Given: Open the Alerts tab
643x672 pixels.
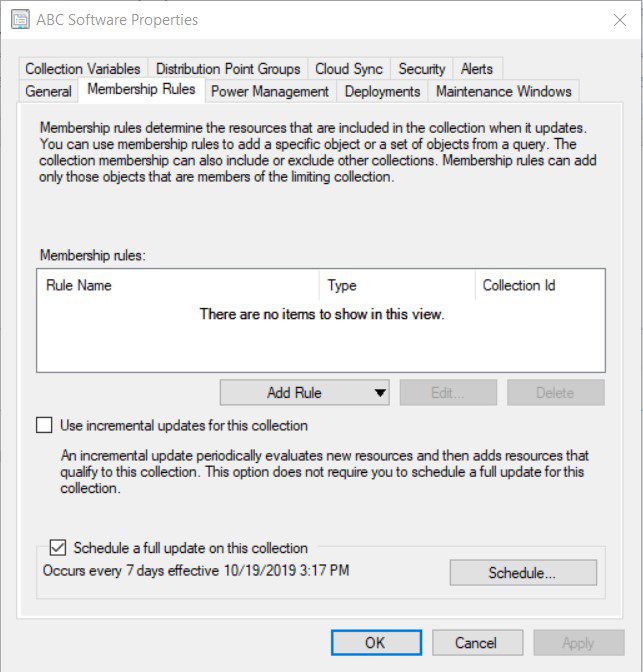Looking at the screenshot, I should [477, 69].
